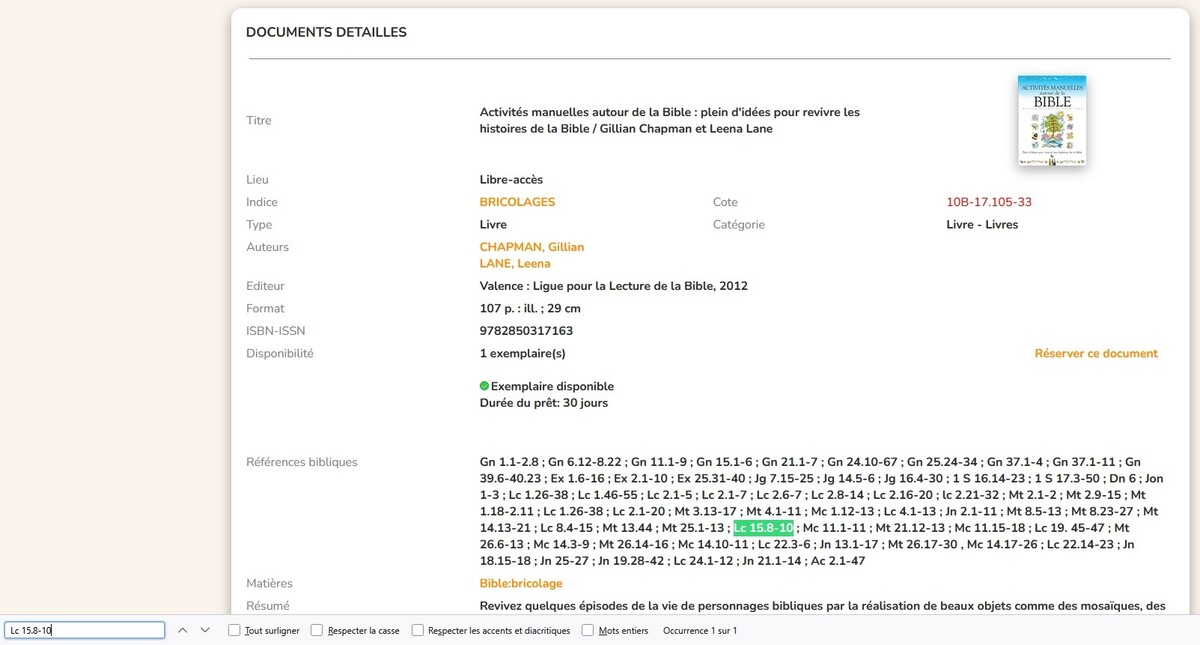Open author LANE, Leena link
This screenshot has height=645, width=1200.
coord(515,264)
